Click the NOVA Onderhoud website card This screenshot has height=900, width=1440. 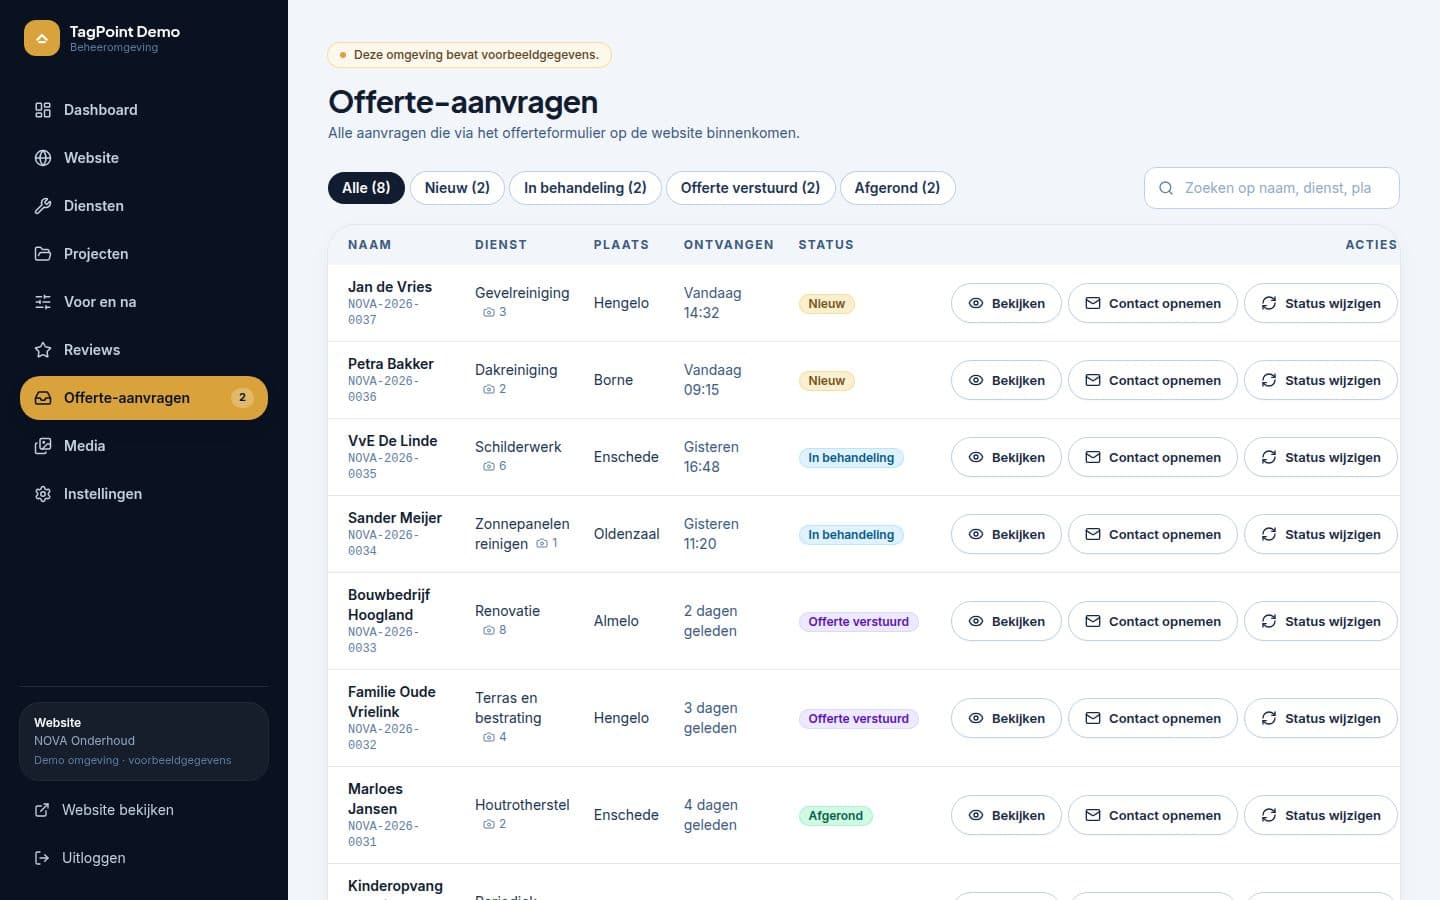pyautogui.click(x=144, y=741)
